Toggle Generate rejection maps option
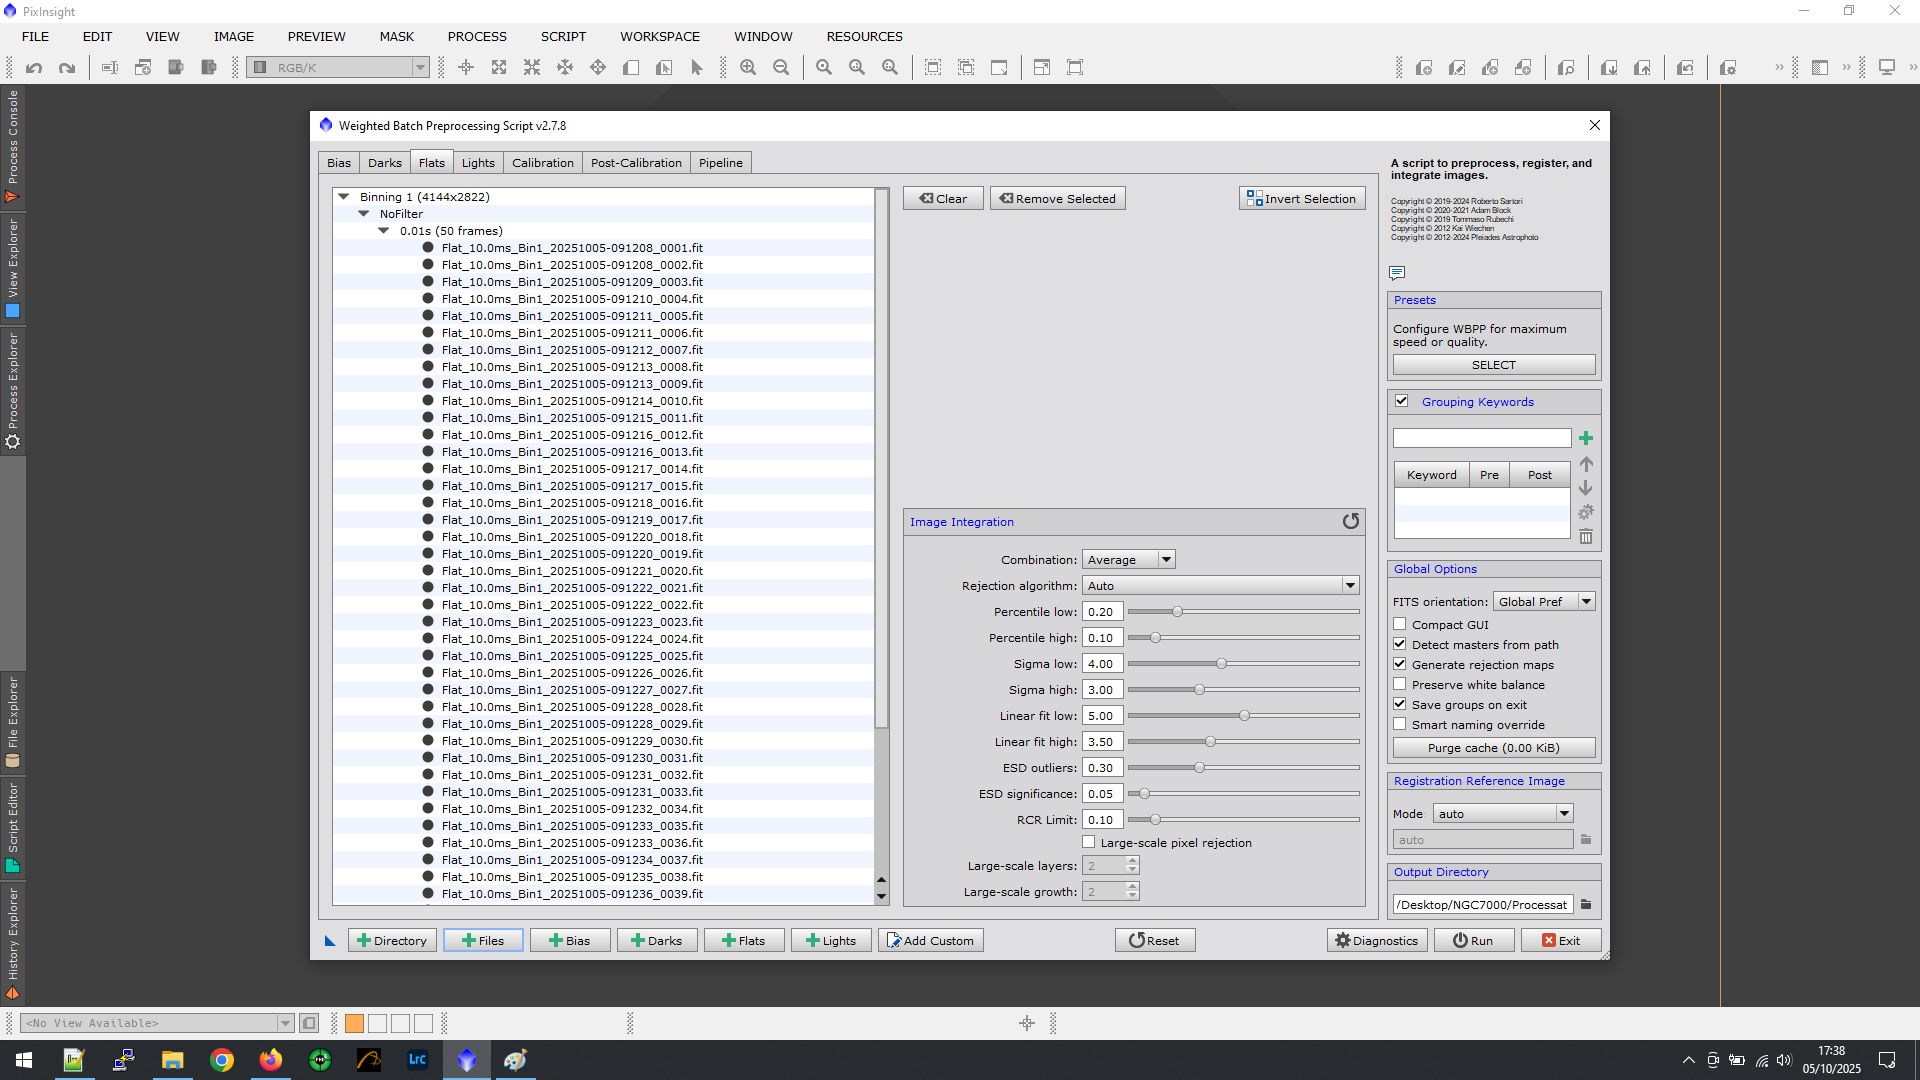The image size is (1920, 1080). coord(1400,664)
